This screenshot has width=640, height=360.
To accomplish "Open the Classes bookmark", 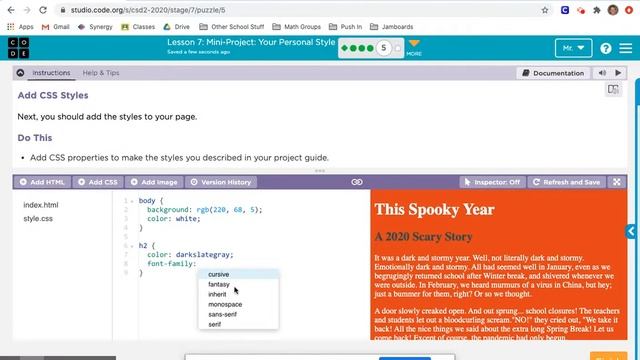I will point(138,27).
